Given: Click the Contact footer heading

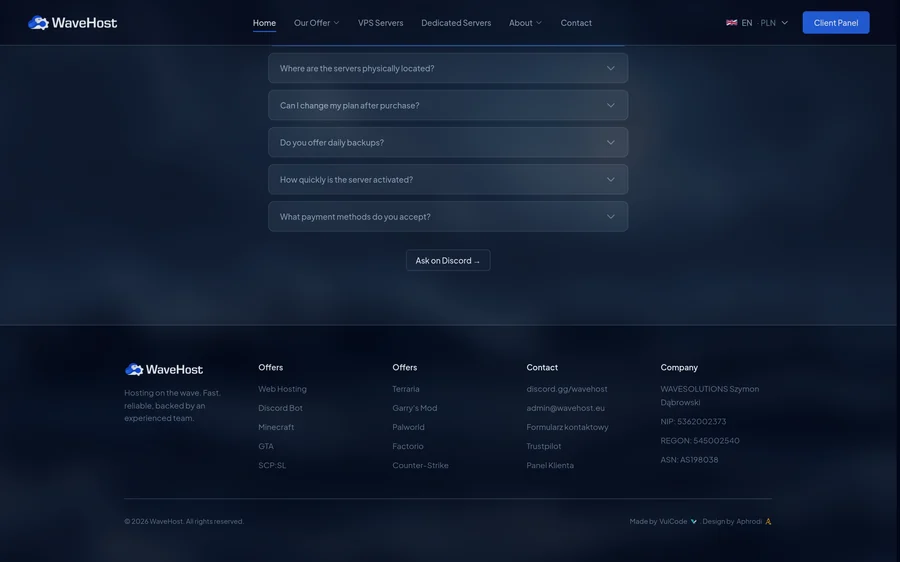Looking at the screenshot, I should coord(542,367).
